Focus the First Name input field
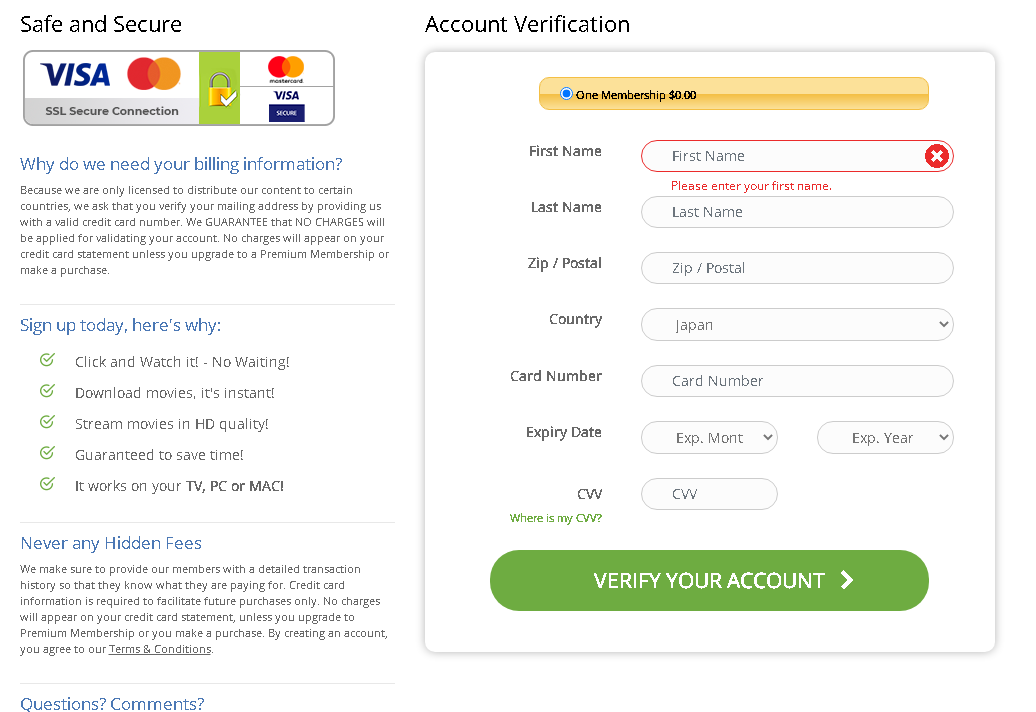 (x=785, y=156)
